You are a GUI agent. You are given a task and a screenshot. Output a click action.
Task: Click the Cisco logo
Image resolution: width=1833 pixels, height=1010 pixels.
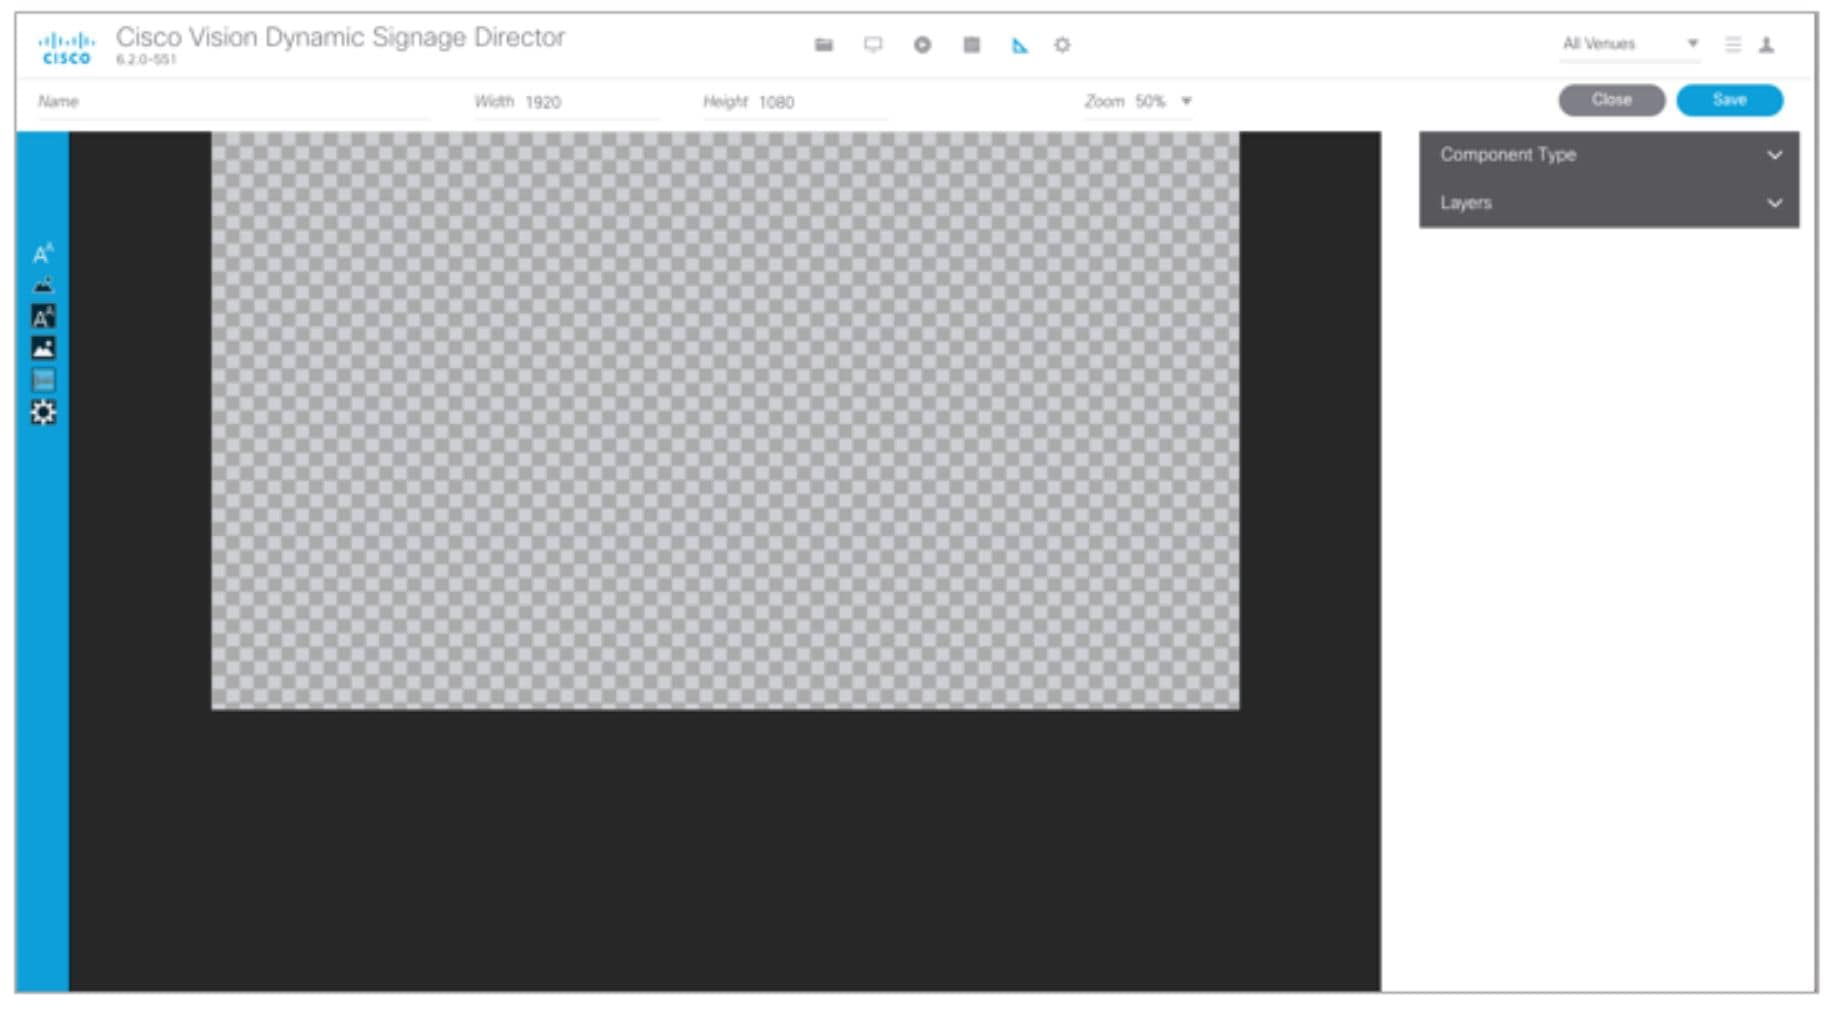(x=66, y=47)
